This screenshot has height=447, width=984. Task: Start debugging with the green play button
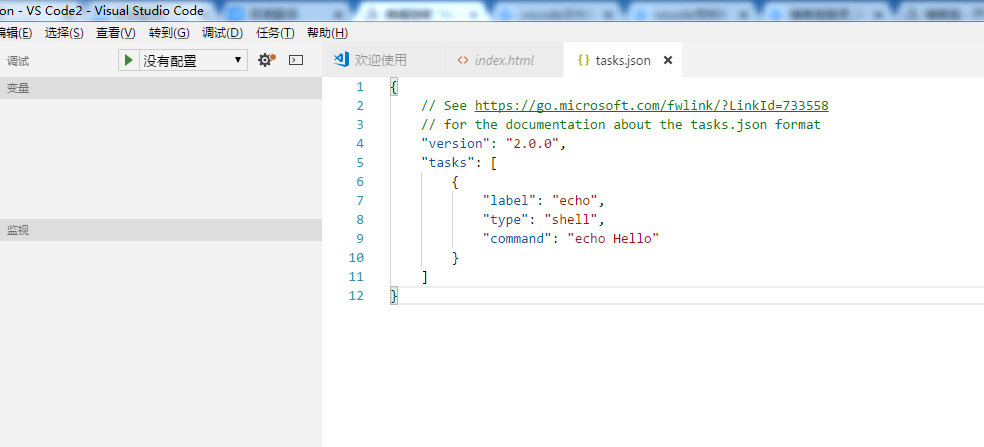tap(129, 60)
